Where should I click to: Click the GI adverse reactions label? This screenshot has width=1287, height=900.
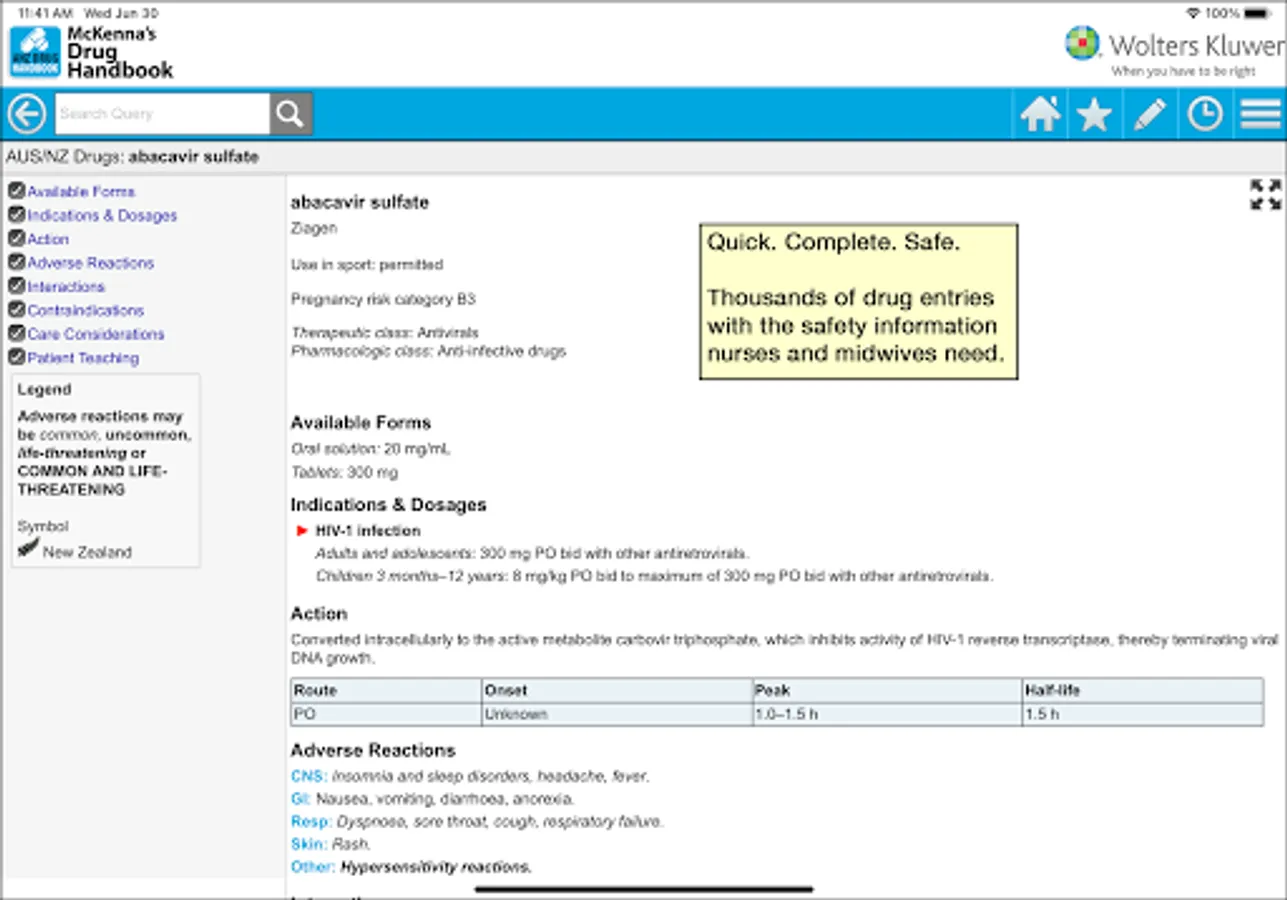point(301,799)
